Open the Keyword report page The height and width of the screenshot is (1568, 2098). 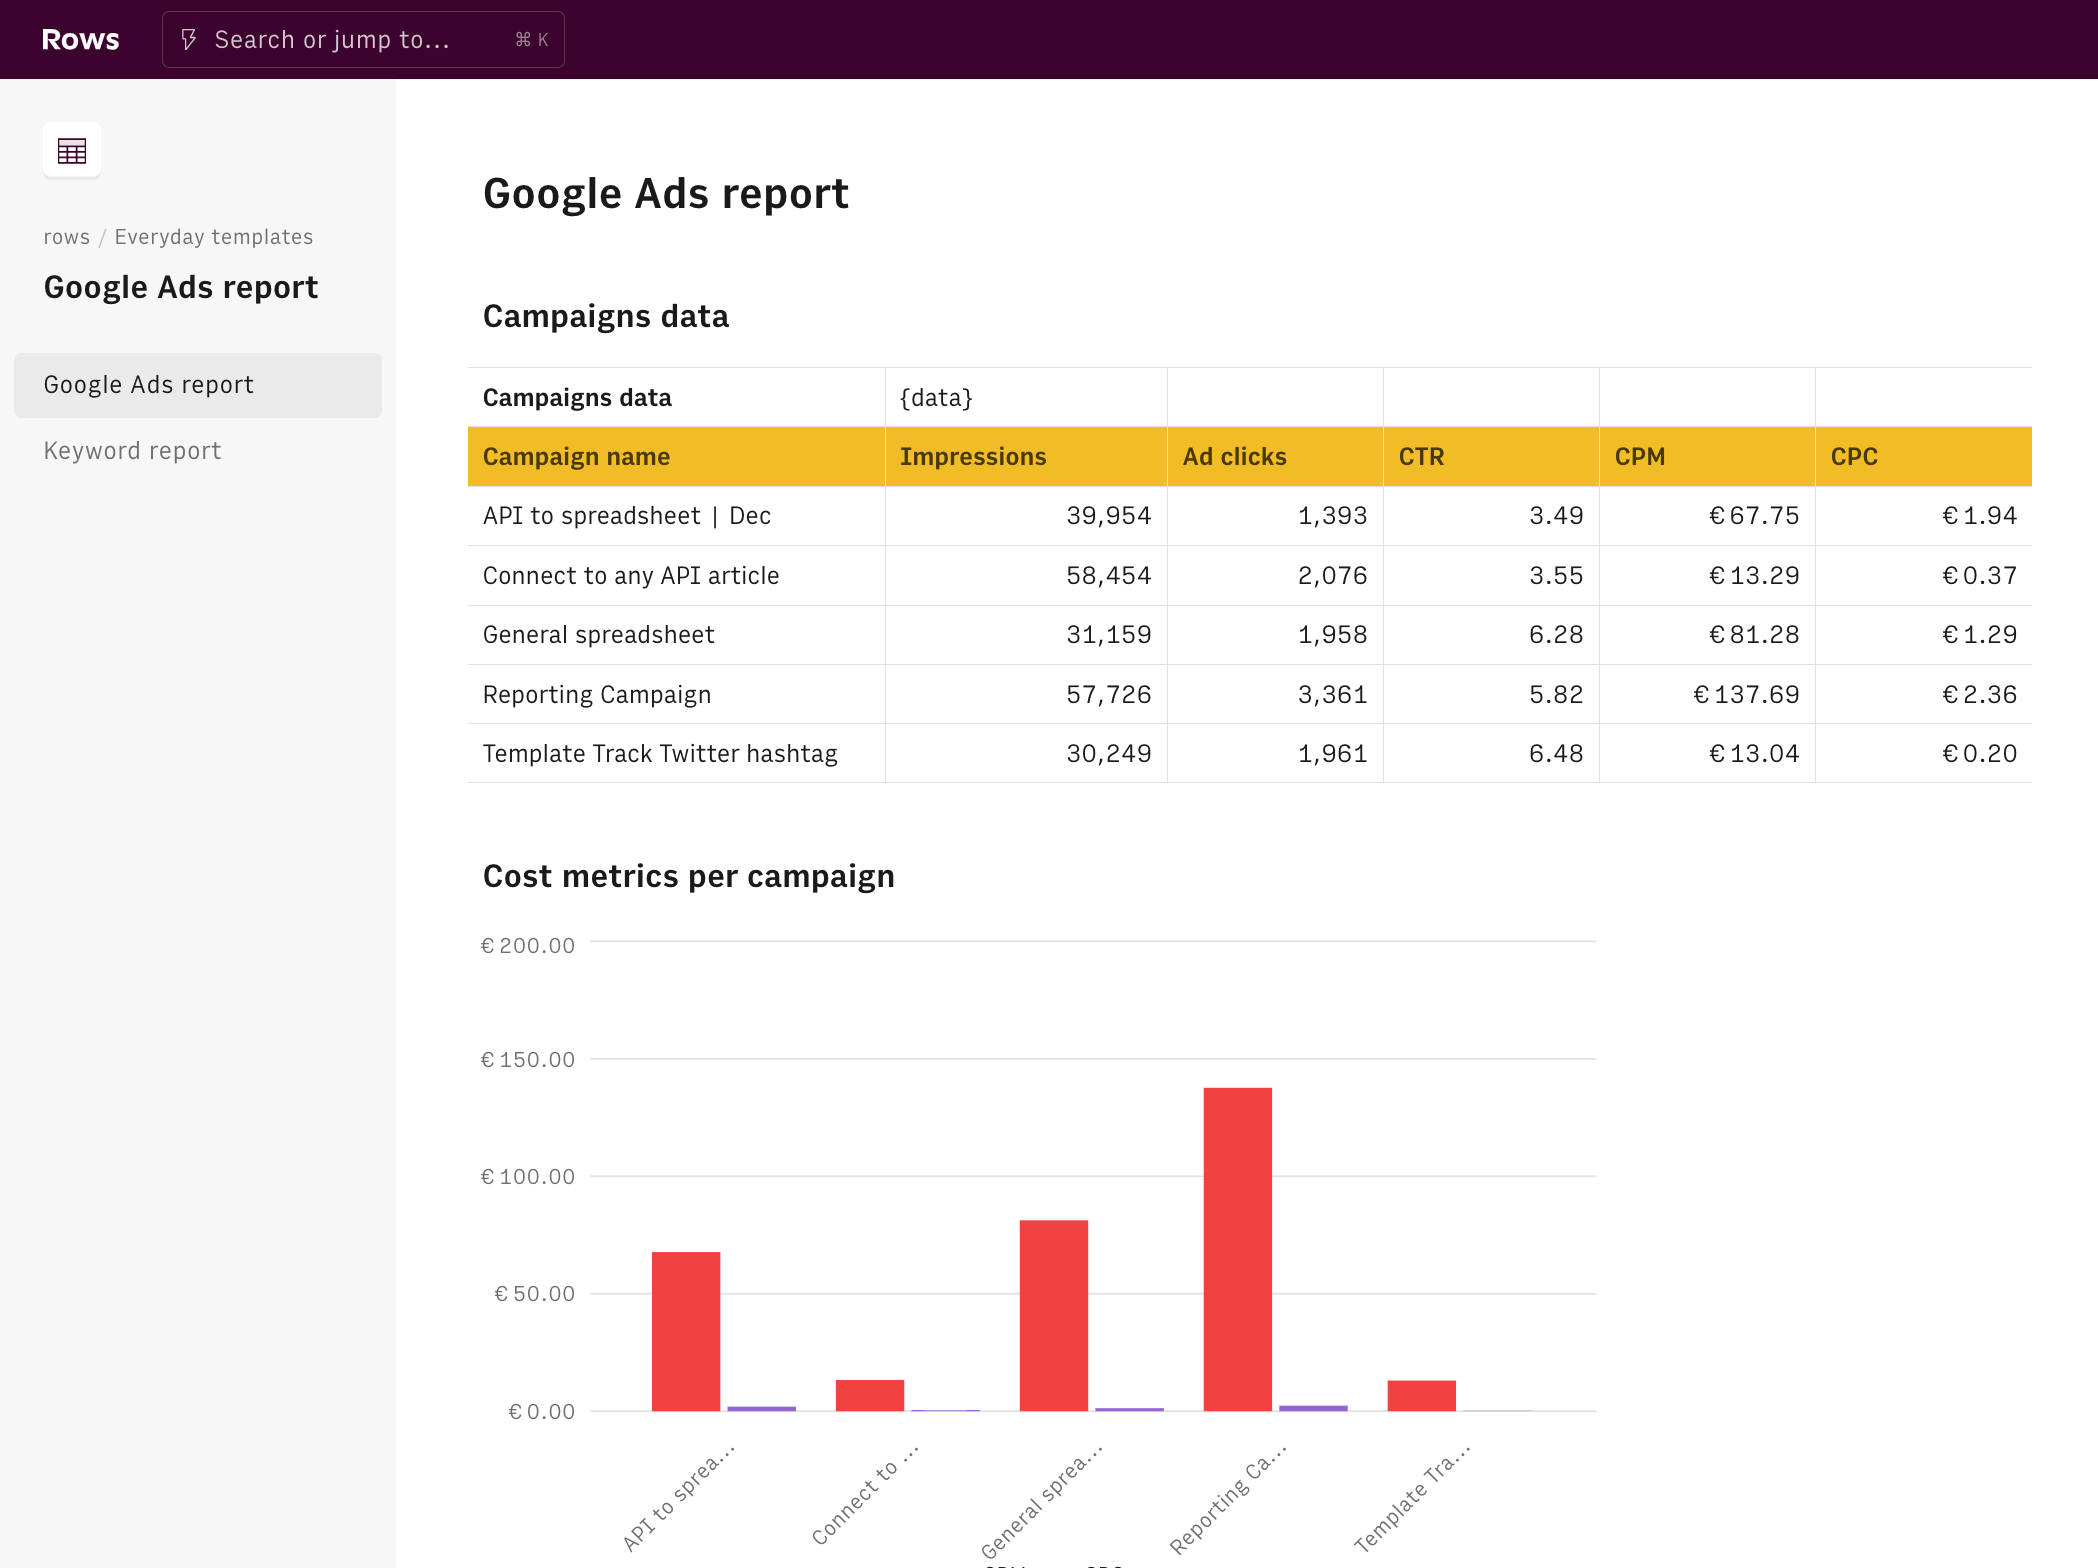[132, 451]
